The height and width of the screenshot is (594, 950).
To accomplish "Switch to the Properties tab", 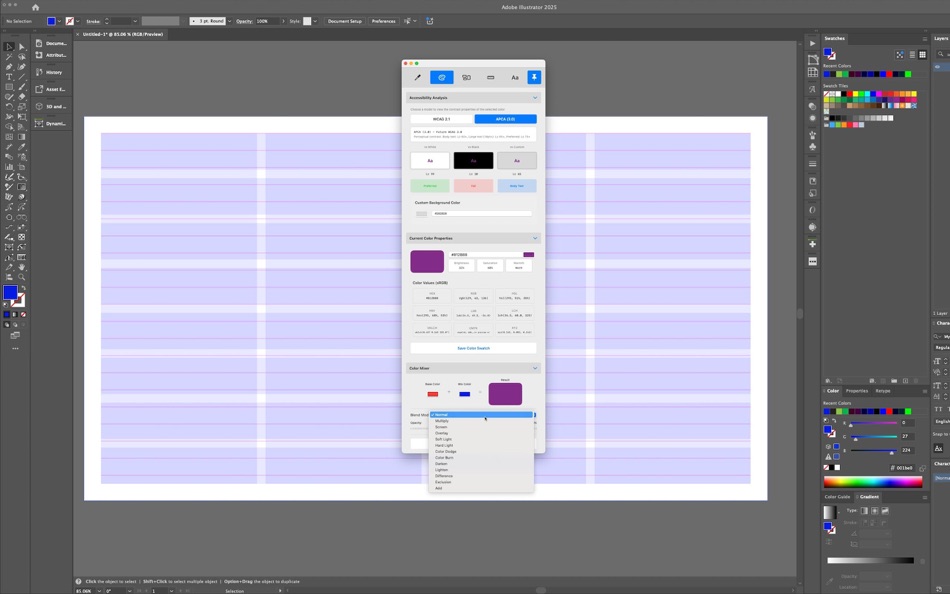I will tap(857, 391).
